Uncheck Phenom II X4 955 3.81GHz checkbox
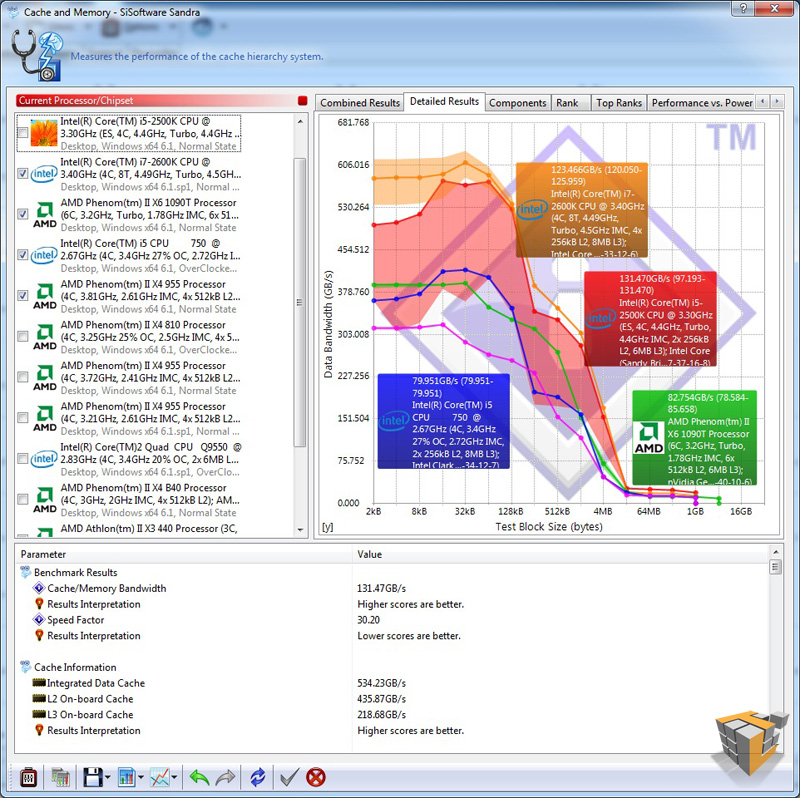800x798 pixels. [x=22, y=295]
